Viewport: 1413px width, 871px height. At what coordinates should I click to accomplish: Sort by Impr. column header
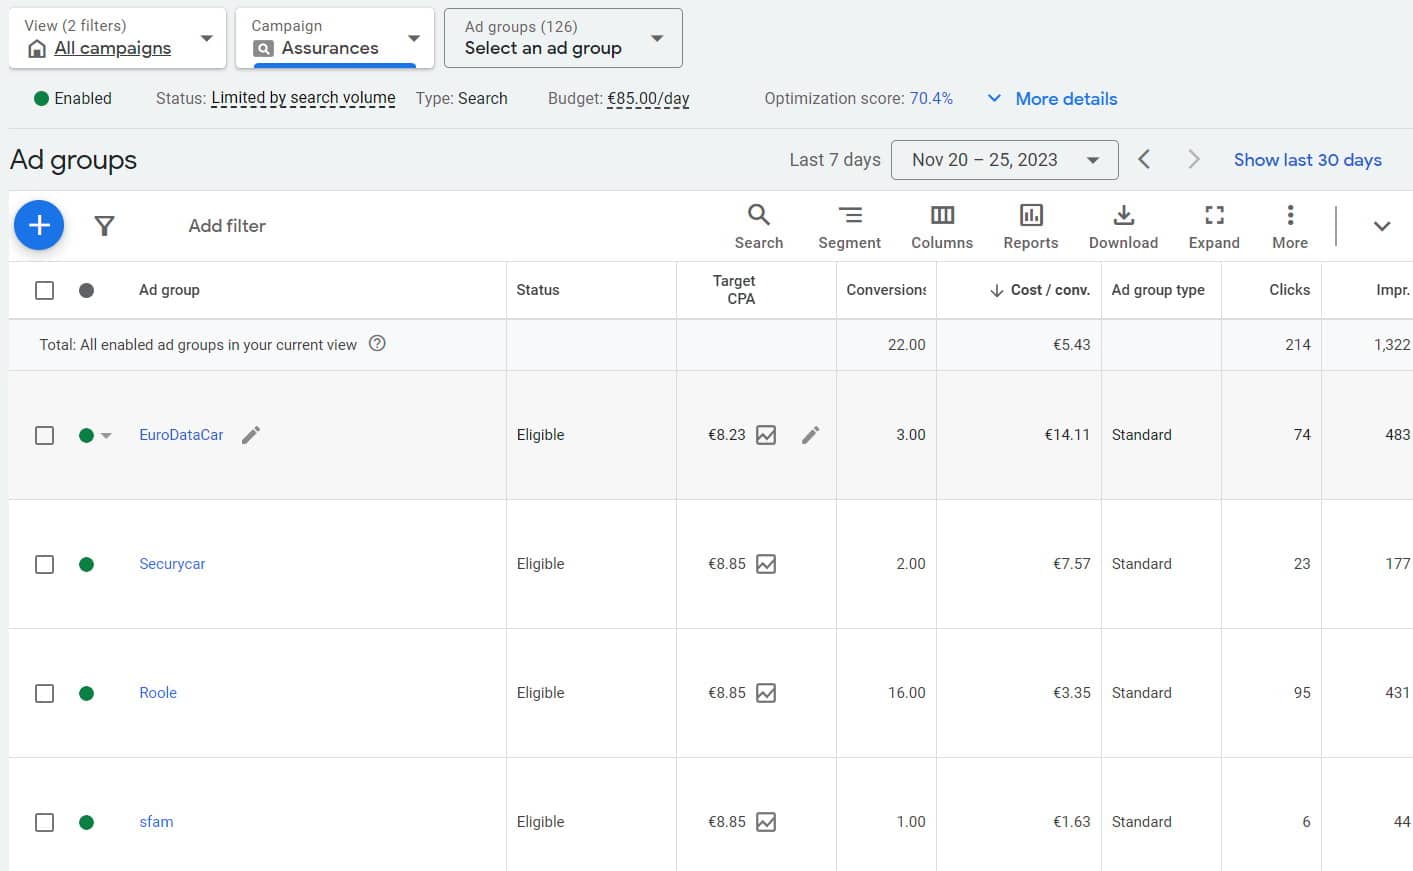(x=1393, y=290)
